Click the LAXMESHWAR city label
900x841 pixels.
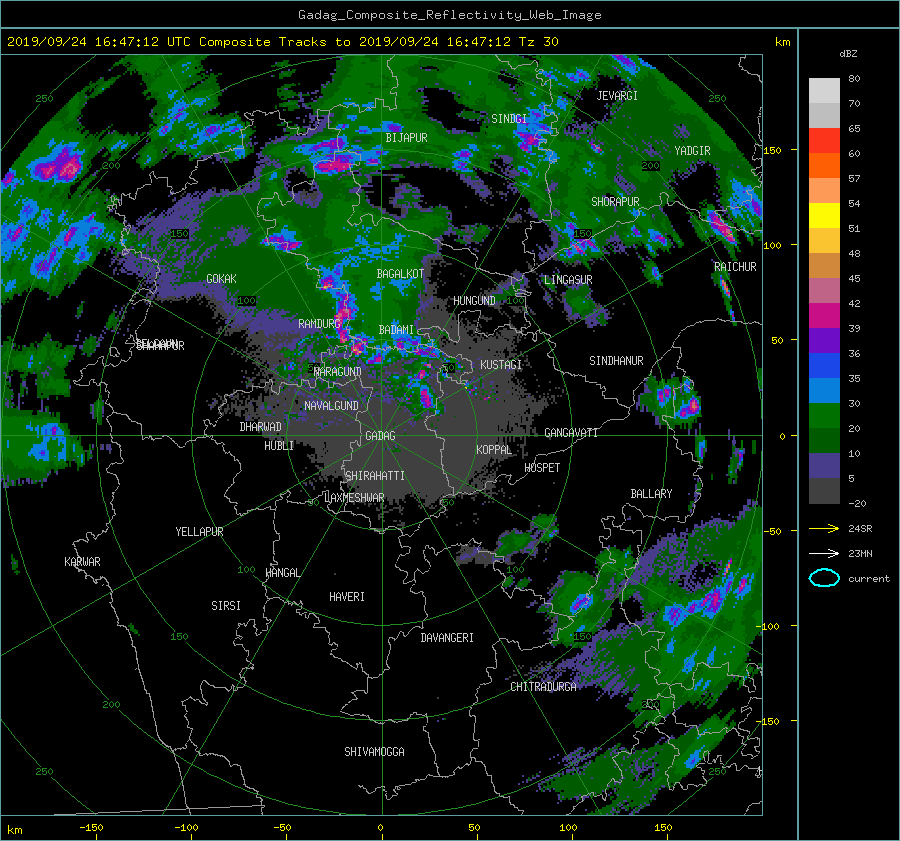click(354, 498)
